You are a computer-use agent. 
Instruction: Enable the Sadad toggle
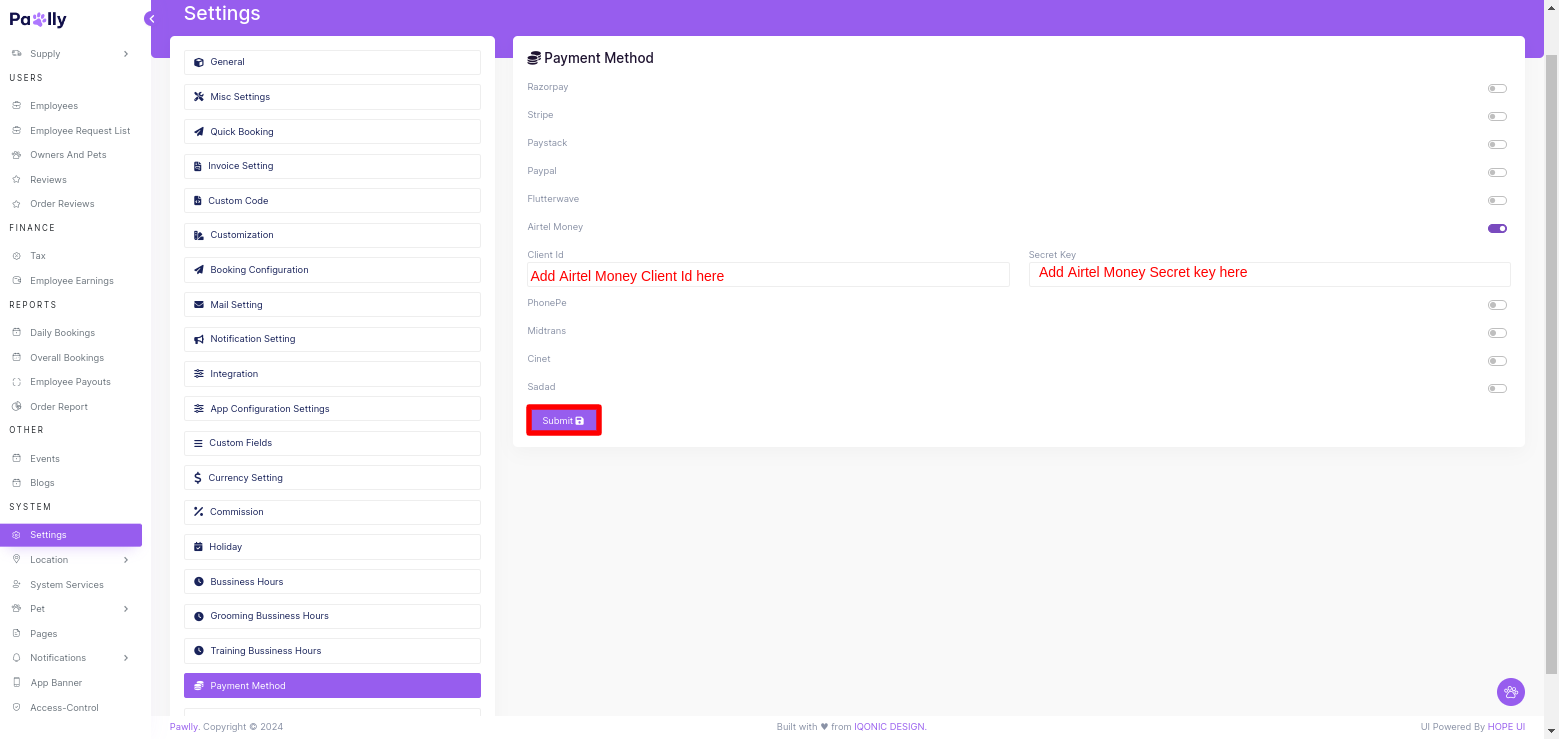1497,388
